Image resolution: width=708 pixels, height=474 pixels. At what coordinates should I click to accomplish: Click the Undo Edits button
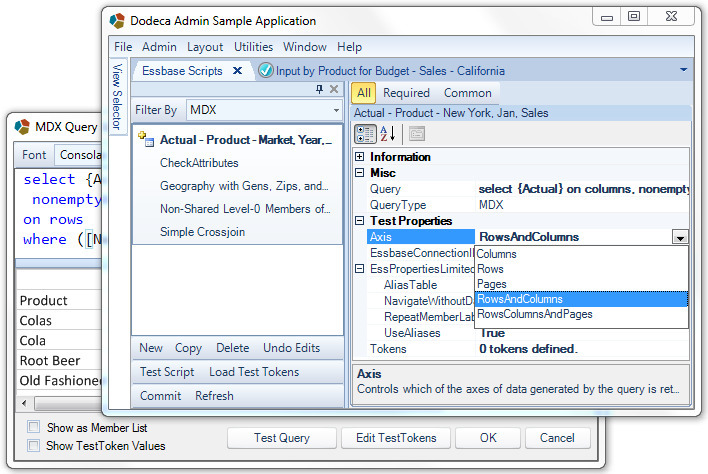click(292, 348)
